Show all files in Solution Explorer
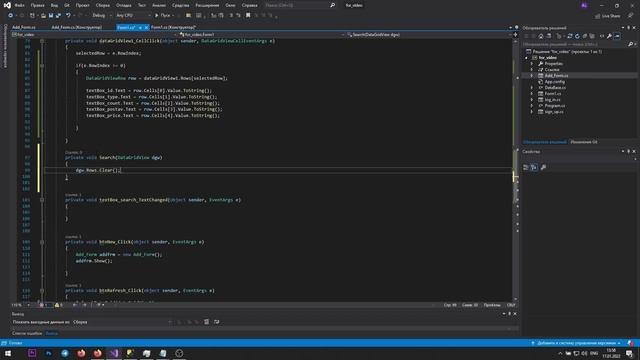The height and width of the screenshot is (360, 640). tap(592, 36)
